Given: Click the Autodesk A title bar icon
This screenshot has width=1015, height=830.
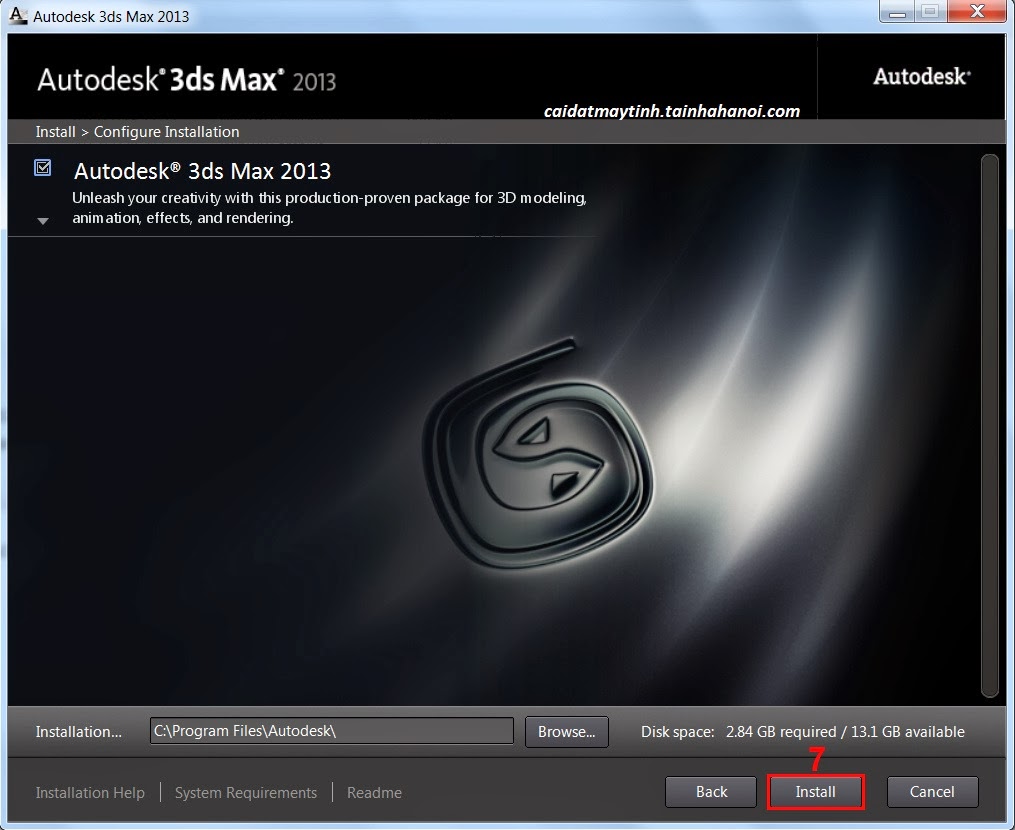Looking at the screenshot, I should point(18,16).
